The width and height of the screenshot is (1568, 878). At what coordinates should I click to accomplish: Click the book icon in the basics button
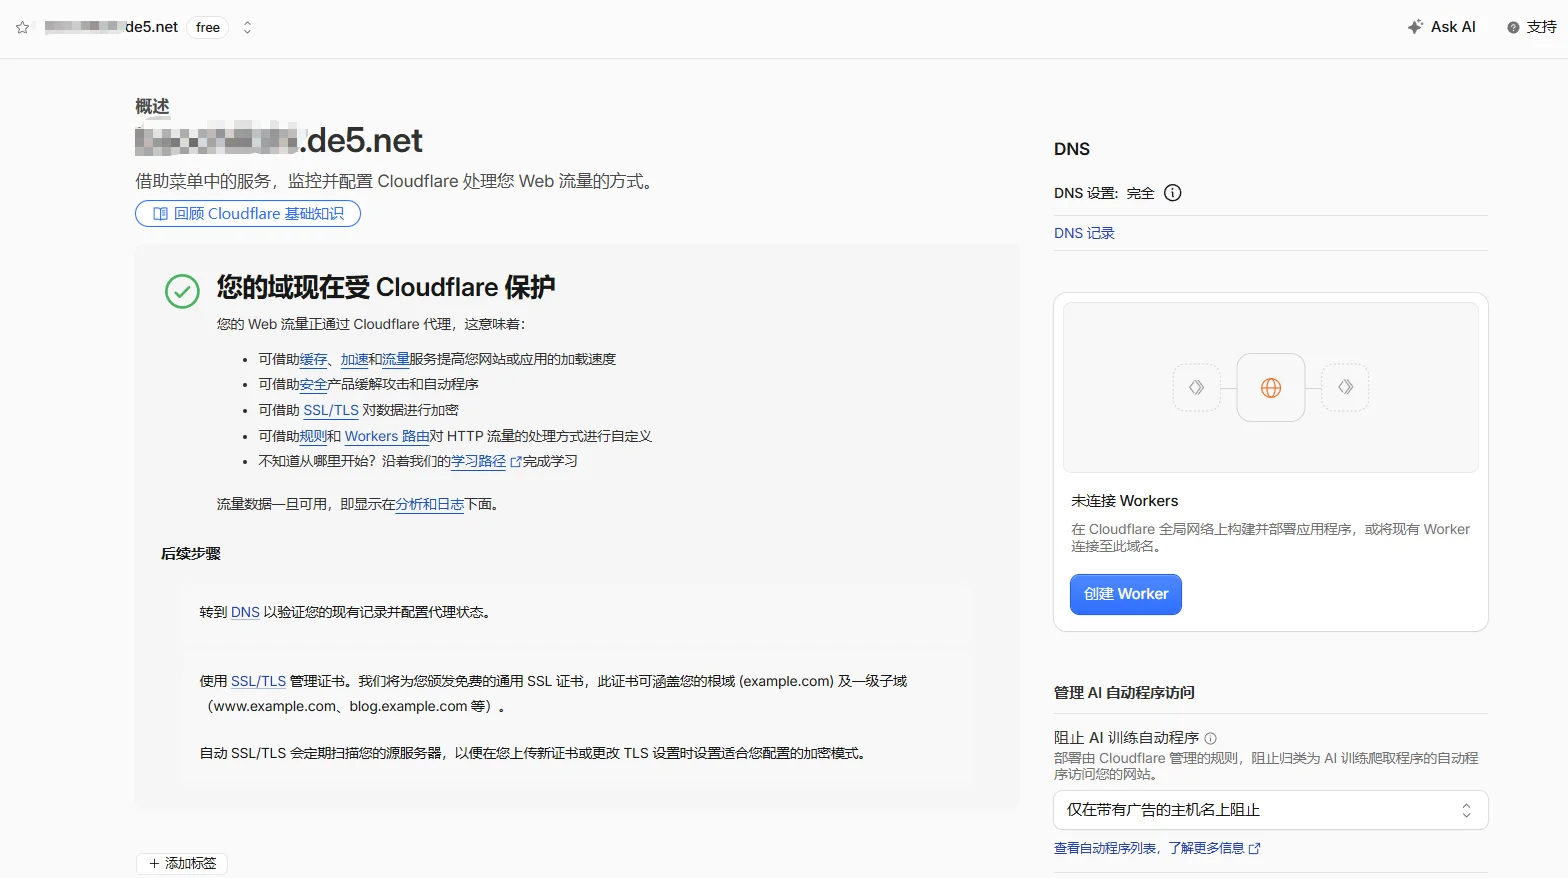pyautogui.click(x=160, y=214)
